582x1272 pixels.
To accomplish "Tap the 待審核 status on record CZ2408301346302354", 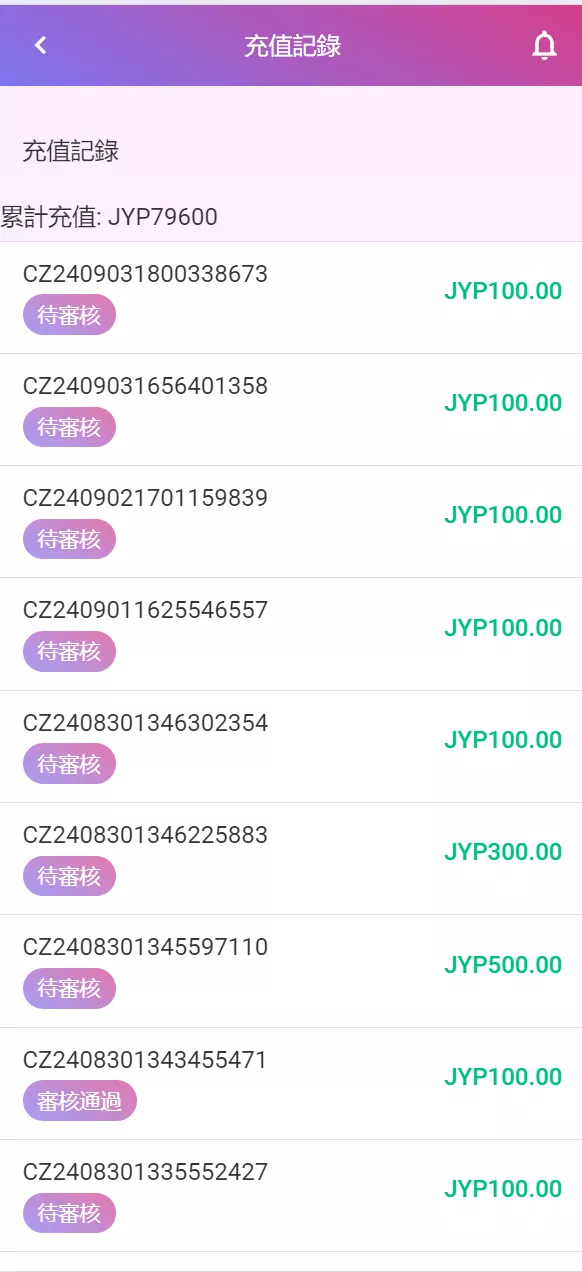I will click(x=69, y=764).
